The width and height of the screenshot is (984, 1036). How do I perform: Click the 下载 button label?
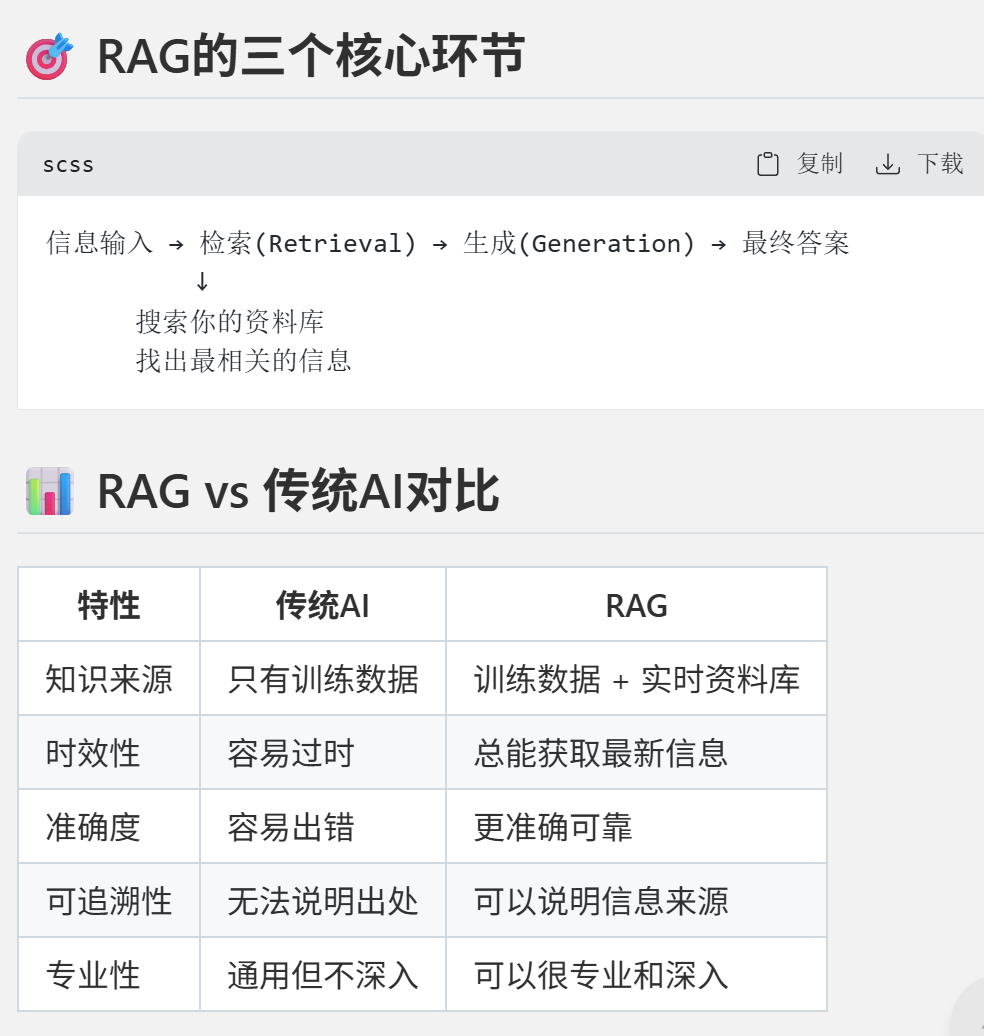pos(940,163)
